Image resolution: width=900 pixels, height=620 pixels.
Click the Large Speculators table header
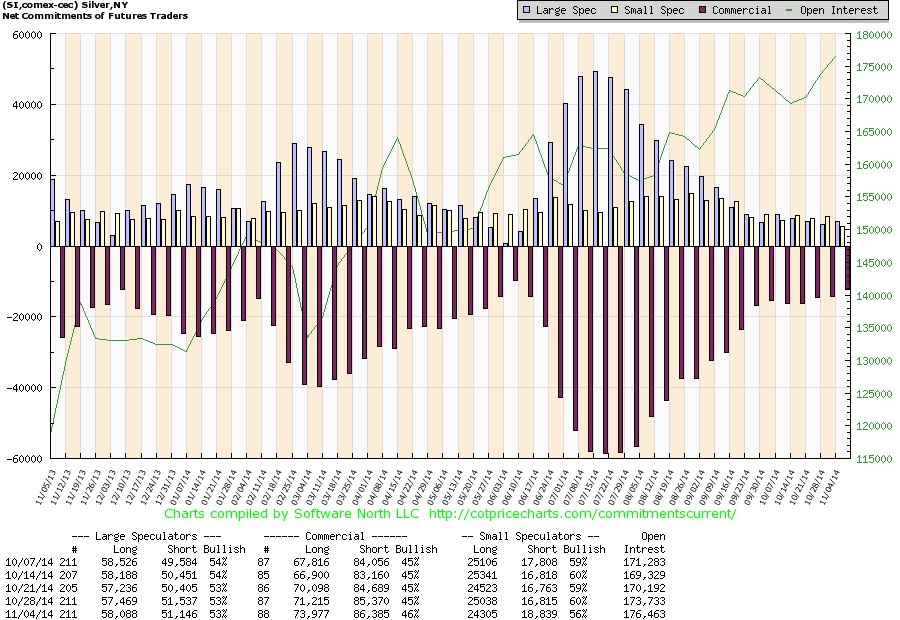point(146,536)
